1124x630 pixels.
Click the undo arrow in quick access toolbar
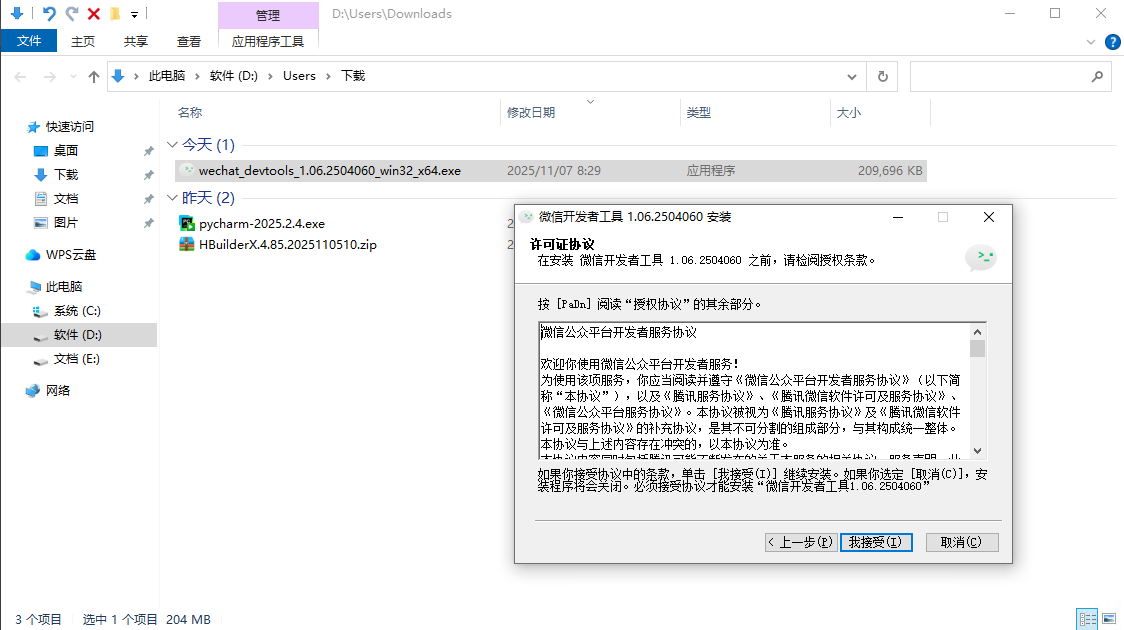[48, 14]
